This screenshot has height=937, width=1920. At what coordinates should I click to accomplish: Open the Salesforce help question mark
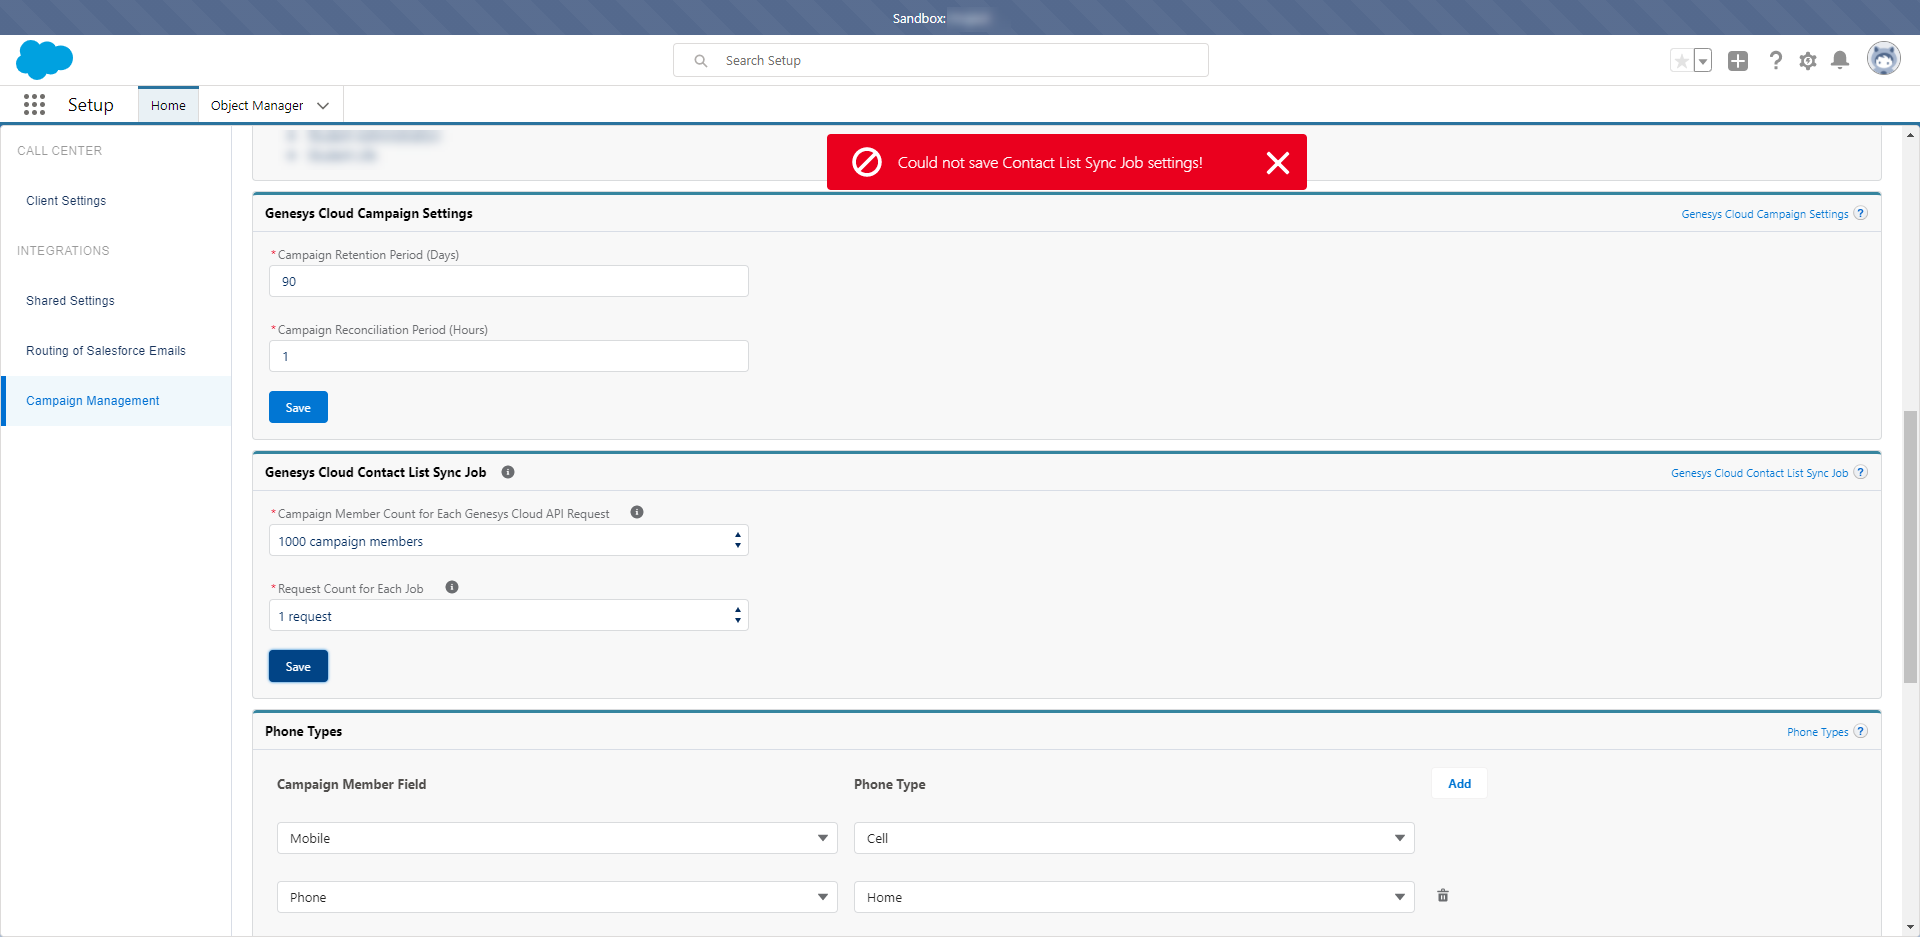point(1775,61)
